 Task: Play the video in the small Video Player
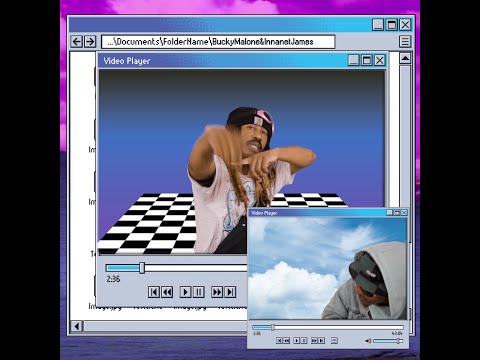click(297, 341)
